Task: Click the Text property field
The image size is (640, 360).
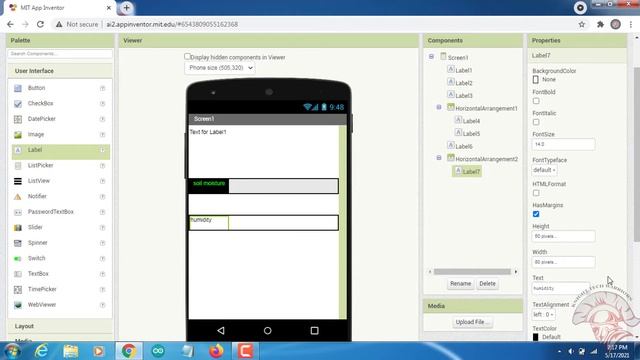Action: [x=560, y=288]
